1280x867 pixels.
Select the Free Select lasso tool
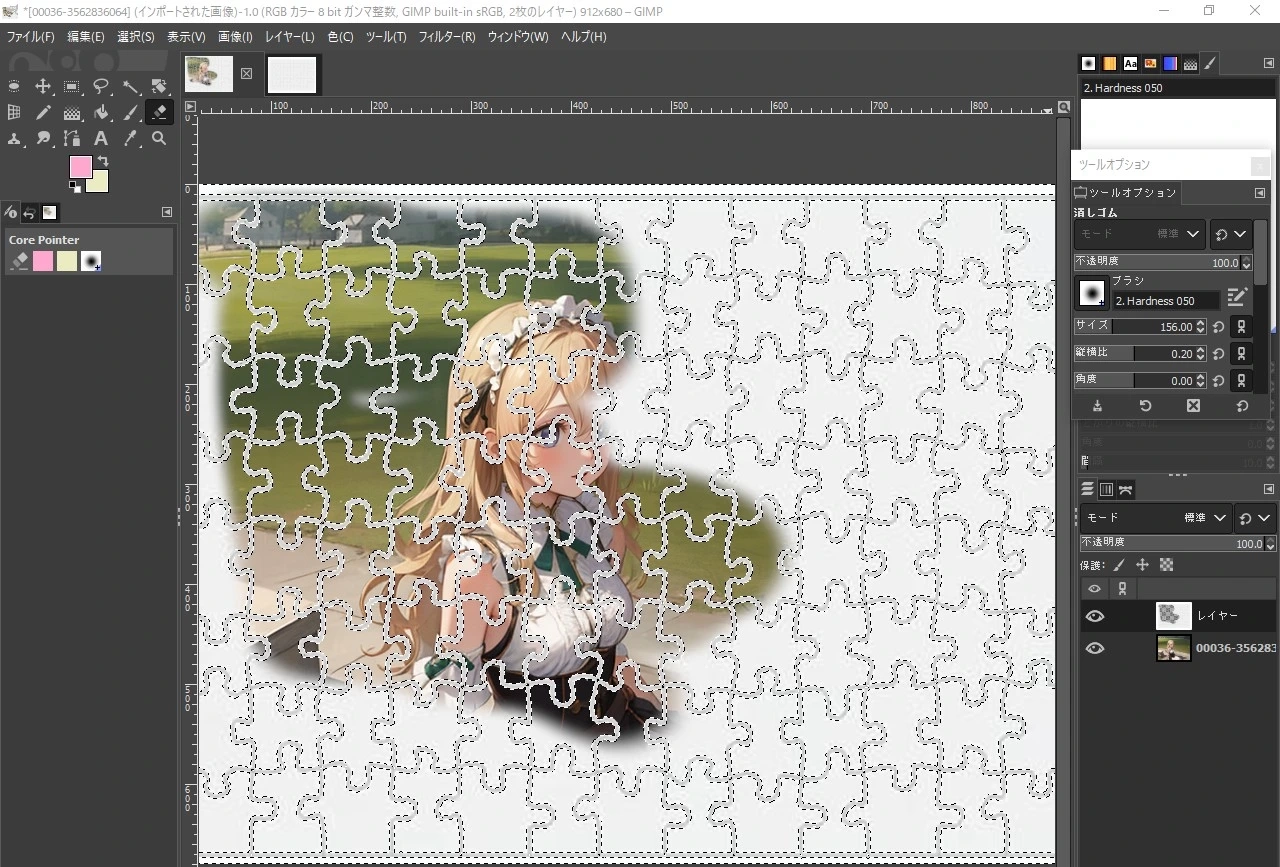point(101,87)
